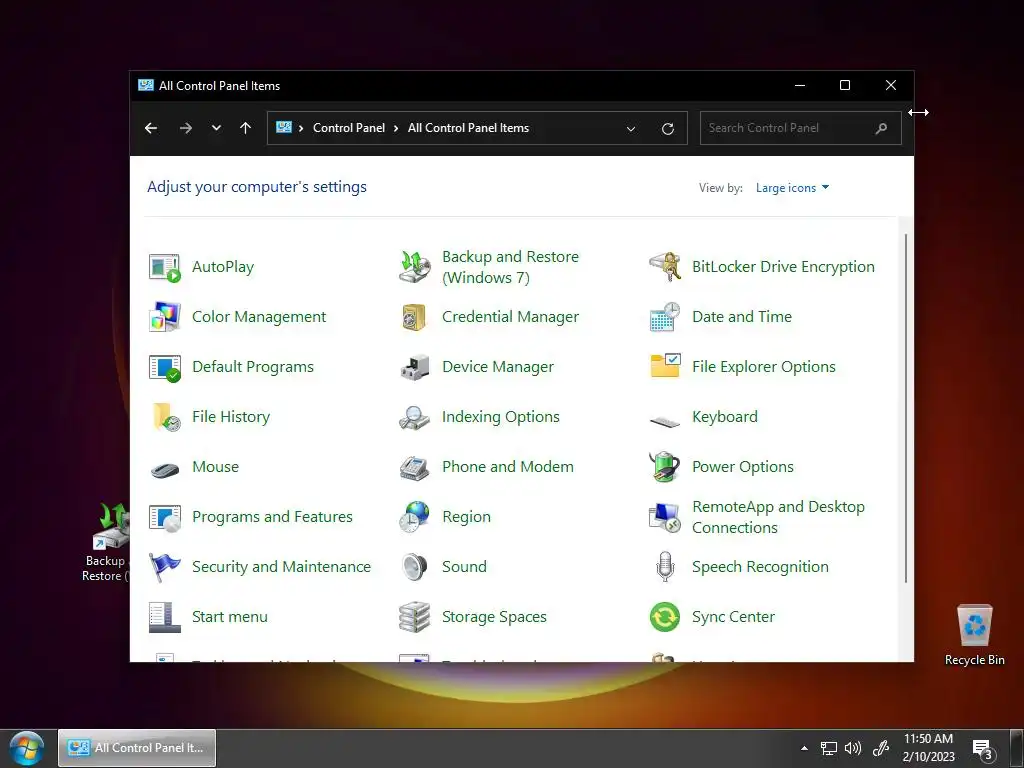Open Indexing Options magnifier icon
Image resolution: width=1024 pixels, height=768 pixels.
tap(415, 417)
